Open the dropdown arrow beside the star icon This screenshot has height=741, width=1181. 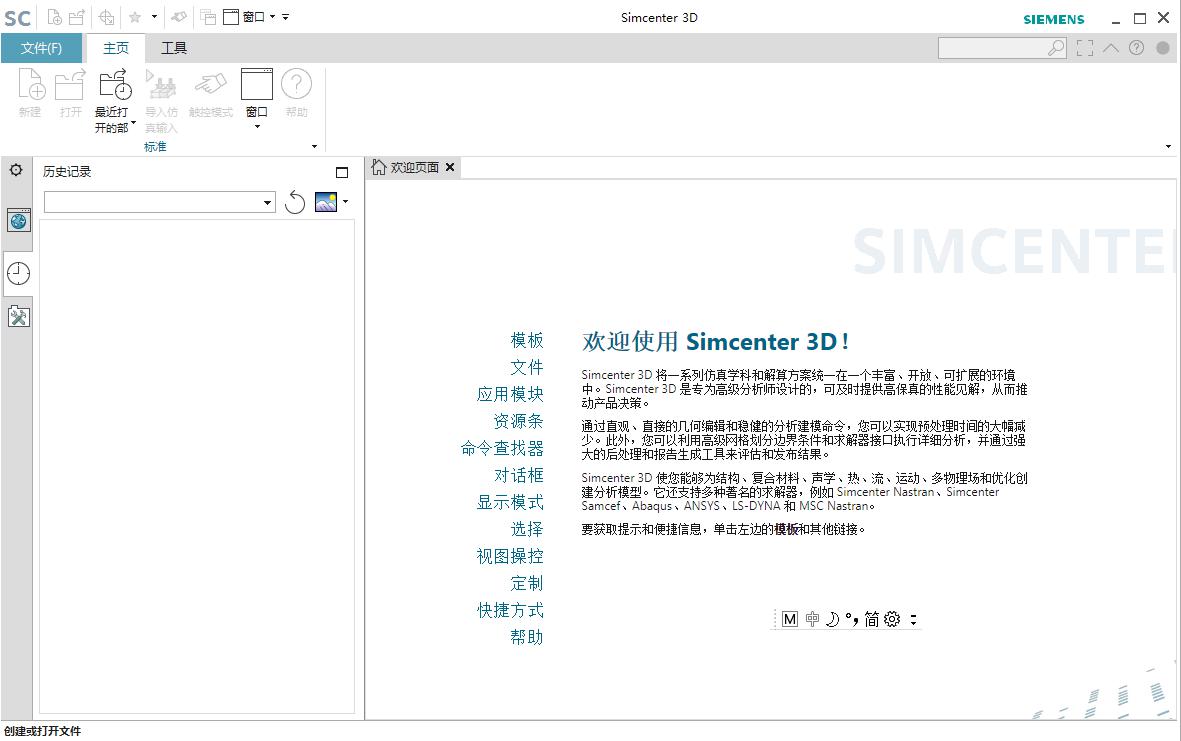tap(154, 17)
